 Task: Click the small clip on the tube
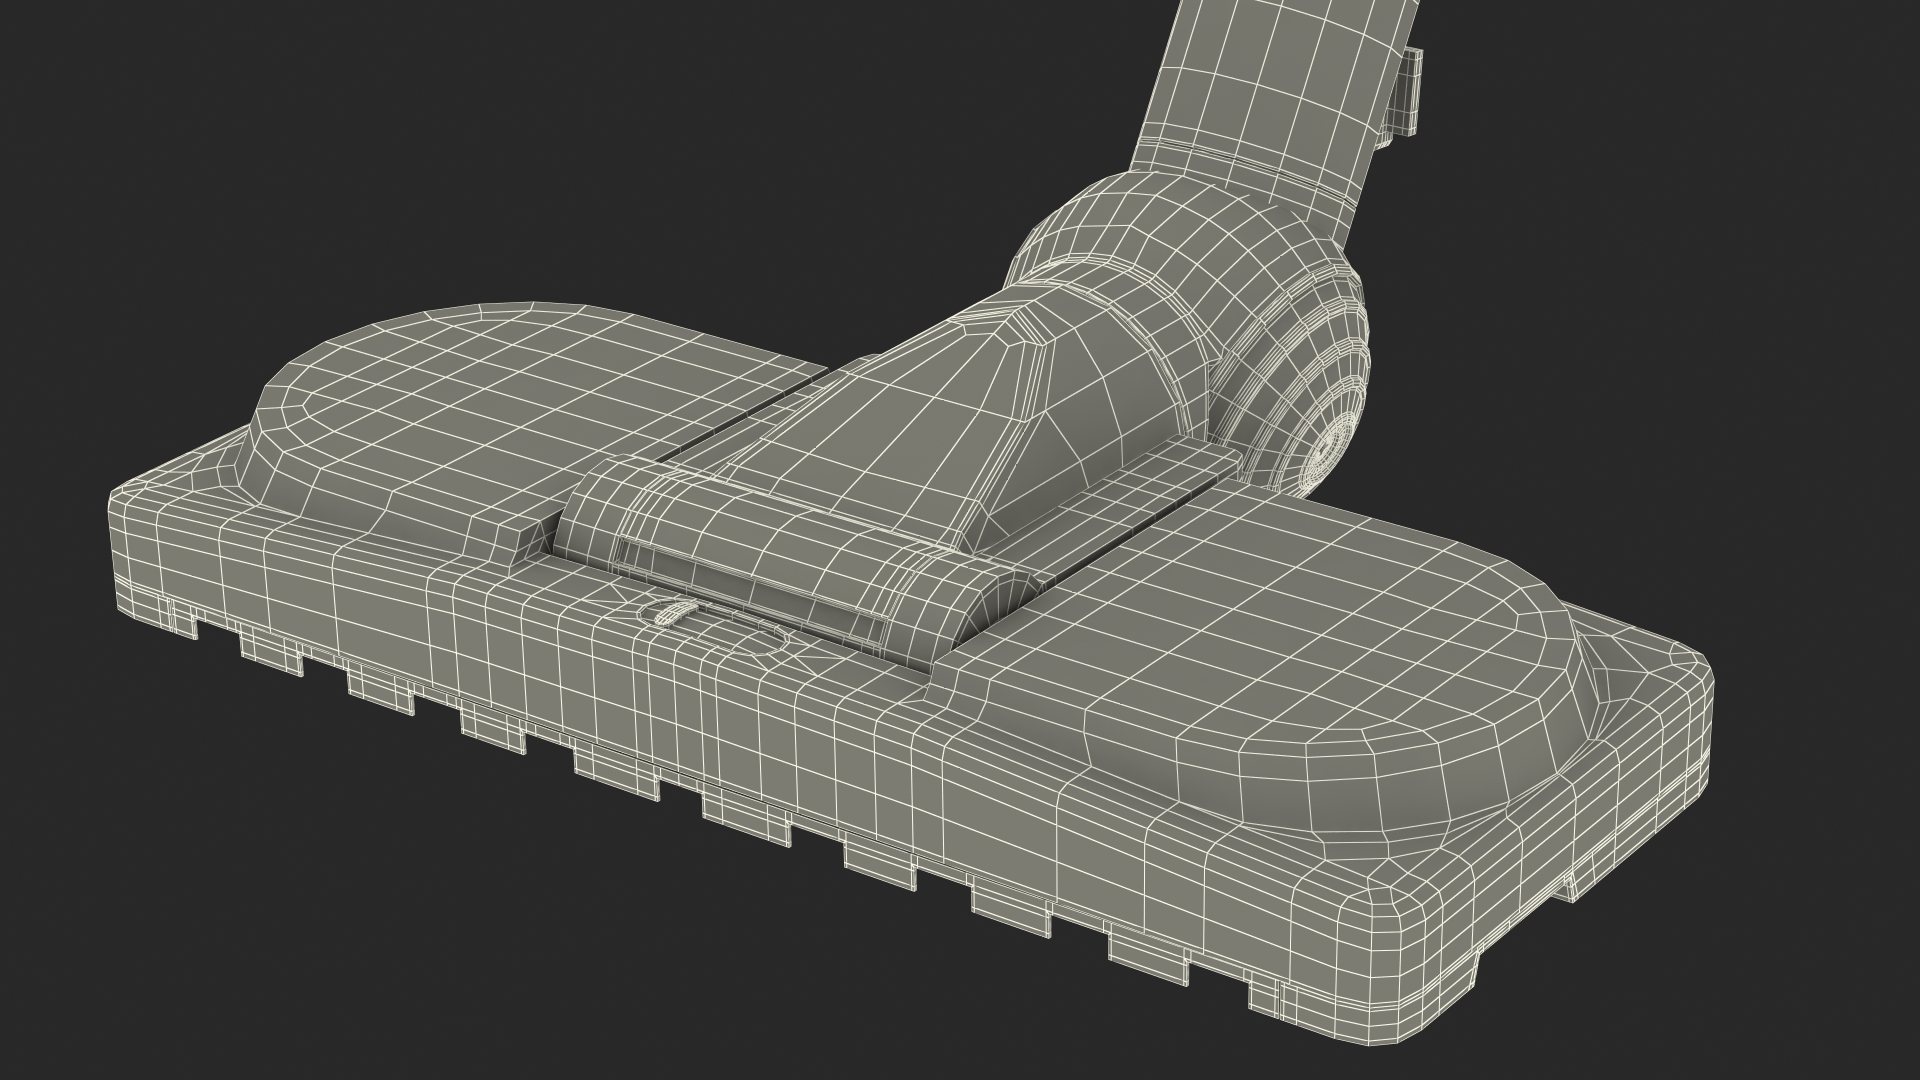(x=1404, y=92)
